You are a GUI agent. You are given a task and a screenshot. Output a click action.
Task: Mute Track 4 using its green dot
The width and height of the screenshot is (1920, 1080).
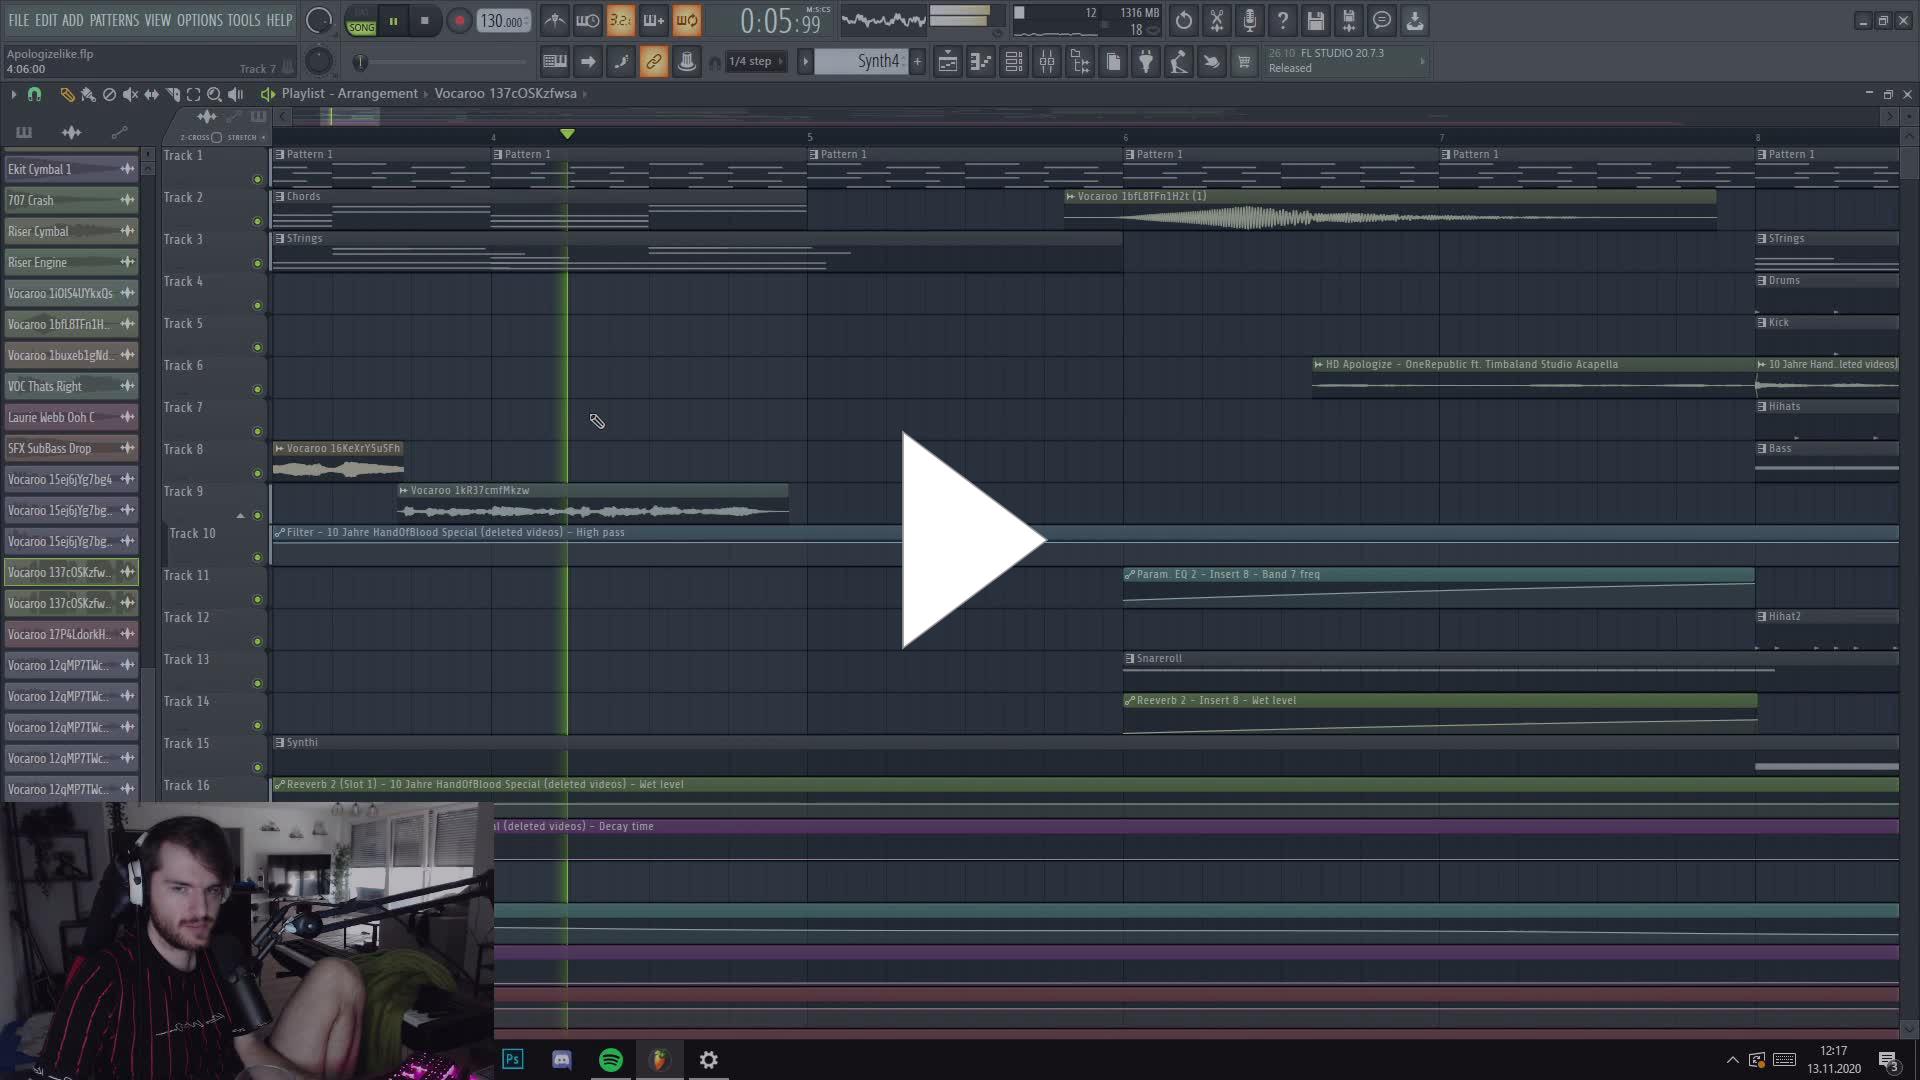[257, 305]
